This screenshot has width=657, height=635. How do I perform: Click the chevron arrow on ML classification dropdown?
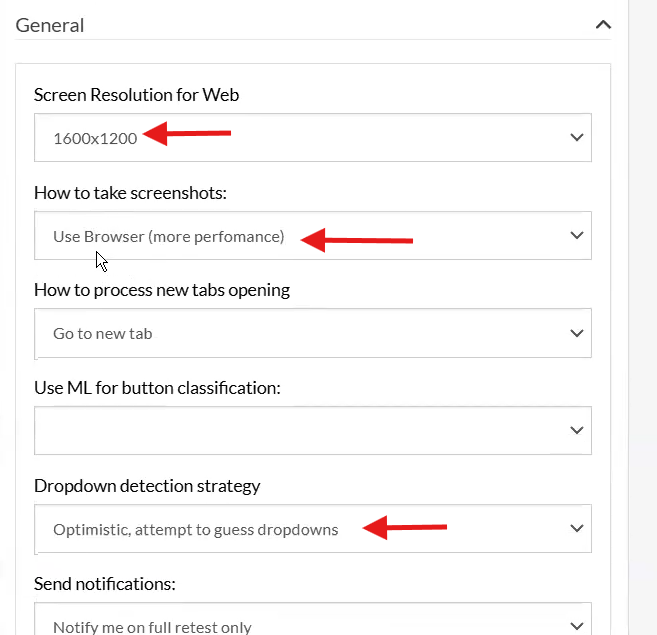click(x=576, y=431)
